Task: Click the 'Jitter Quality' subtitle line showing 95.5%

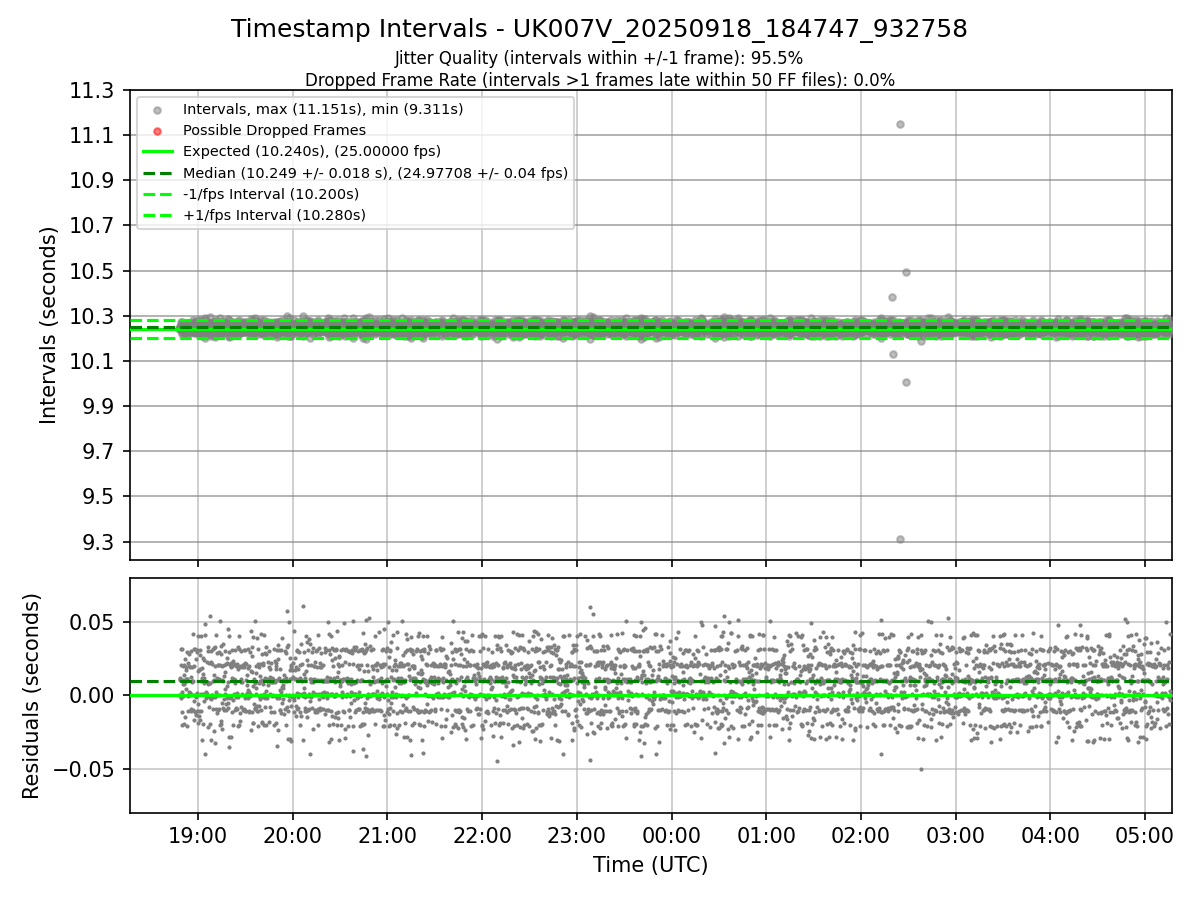Action: coord(599,58)
